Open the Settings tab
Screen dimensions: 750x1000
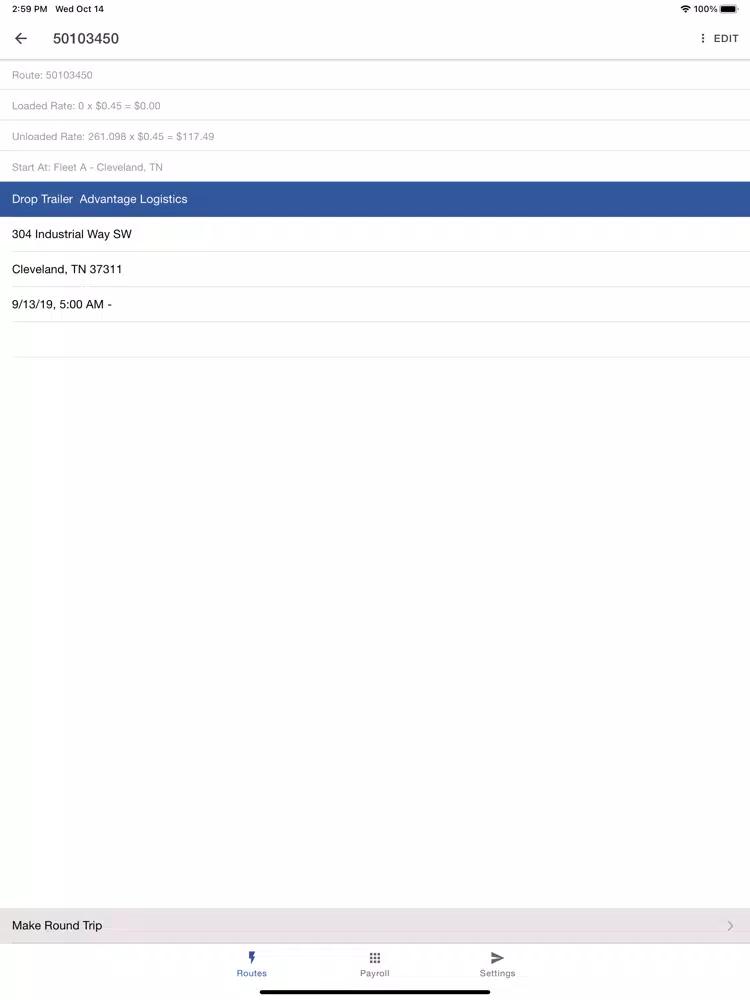[x=497, y=964]
